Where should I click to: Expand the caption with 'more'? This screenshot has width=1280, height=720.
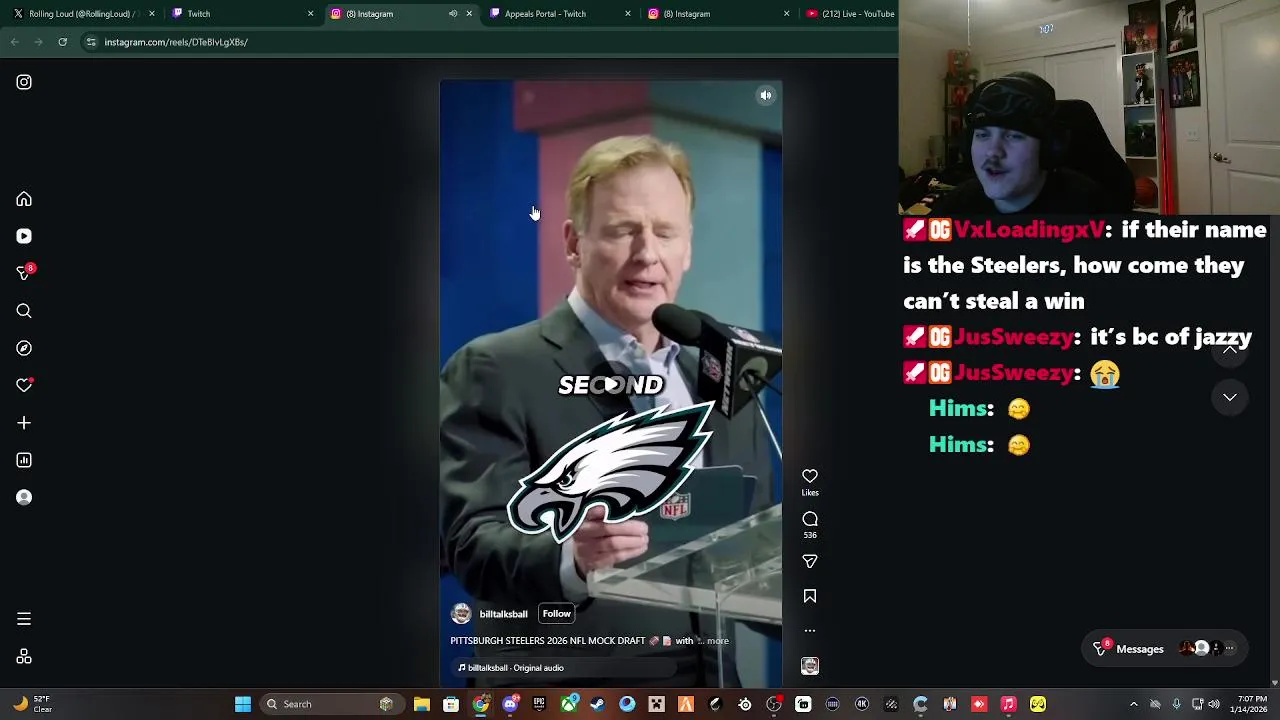tap(718, 641)
